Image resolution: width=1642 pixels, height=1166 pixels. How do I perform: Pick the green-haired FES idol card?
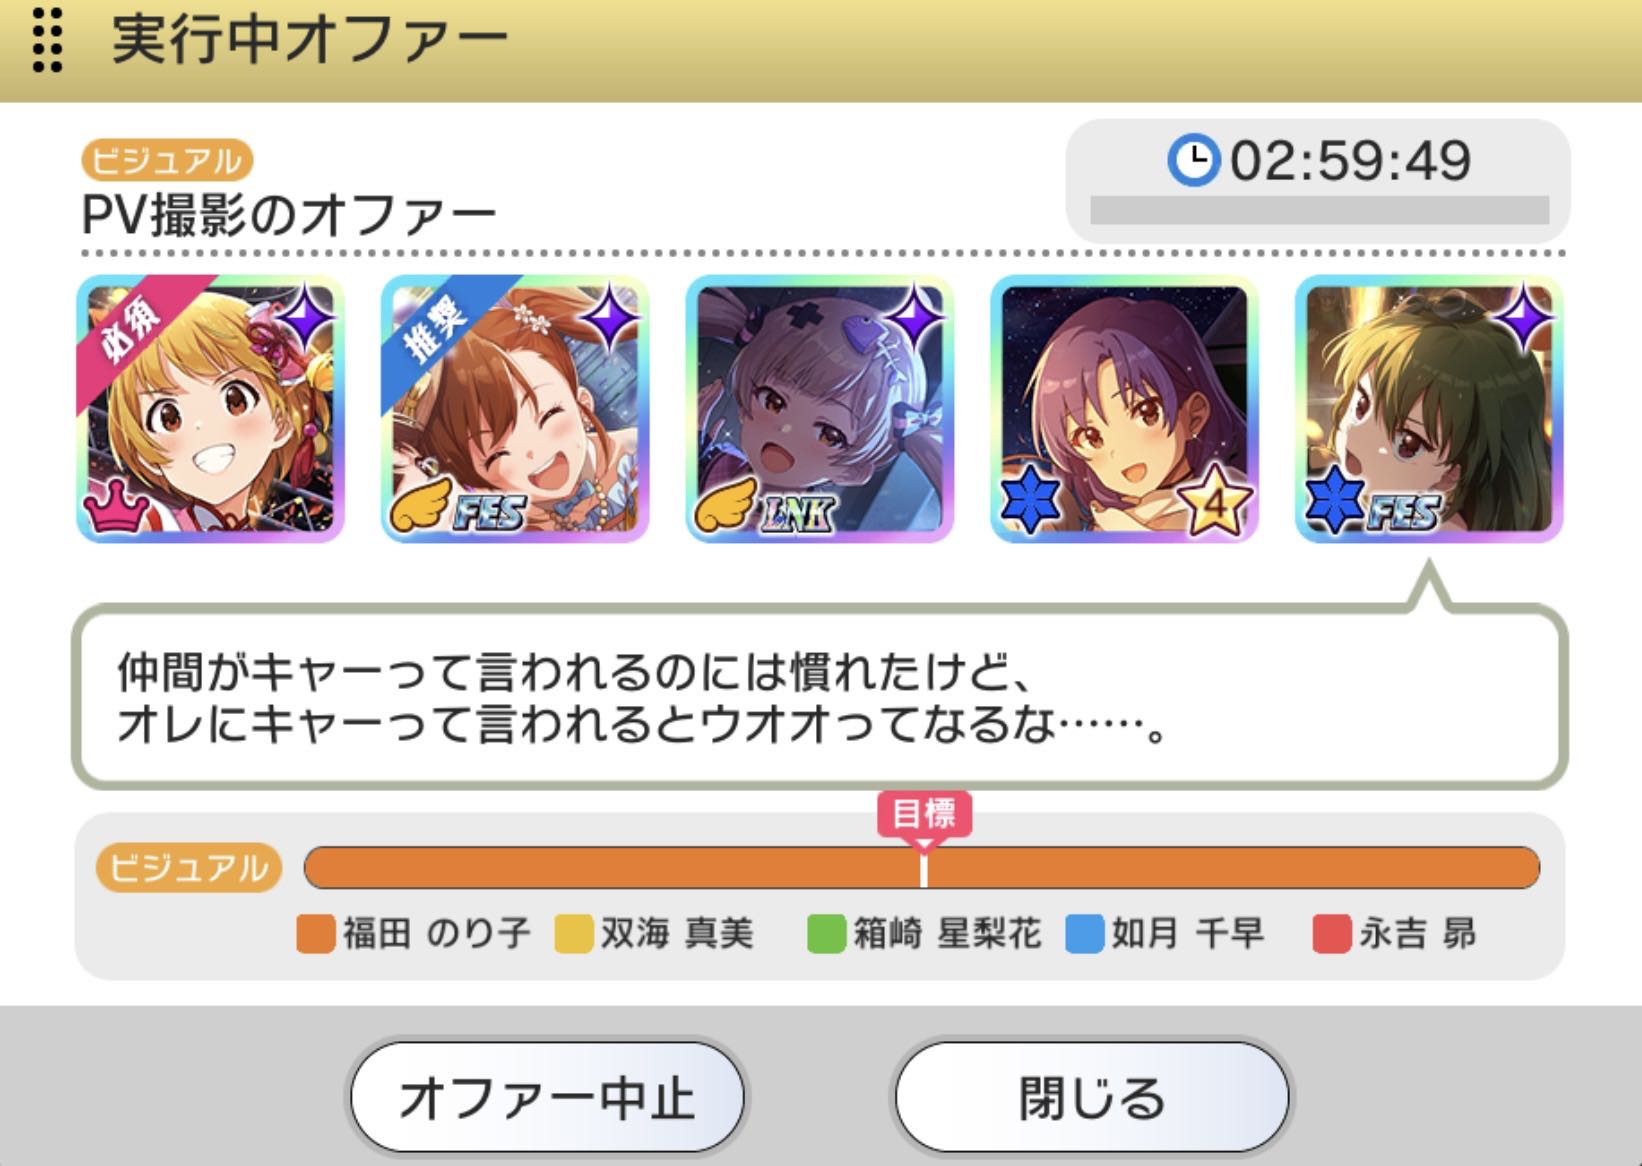[1429, 409]
